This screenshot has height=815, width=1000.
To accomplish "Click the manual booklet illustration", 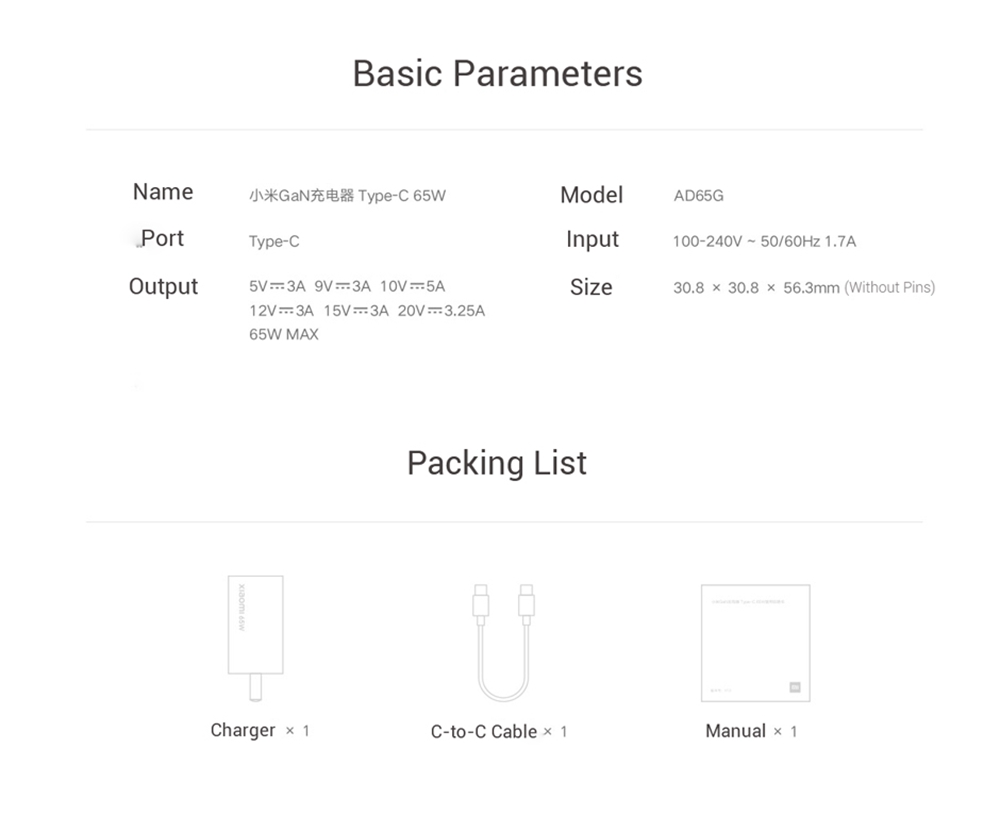I will (x=755, y=642).
